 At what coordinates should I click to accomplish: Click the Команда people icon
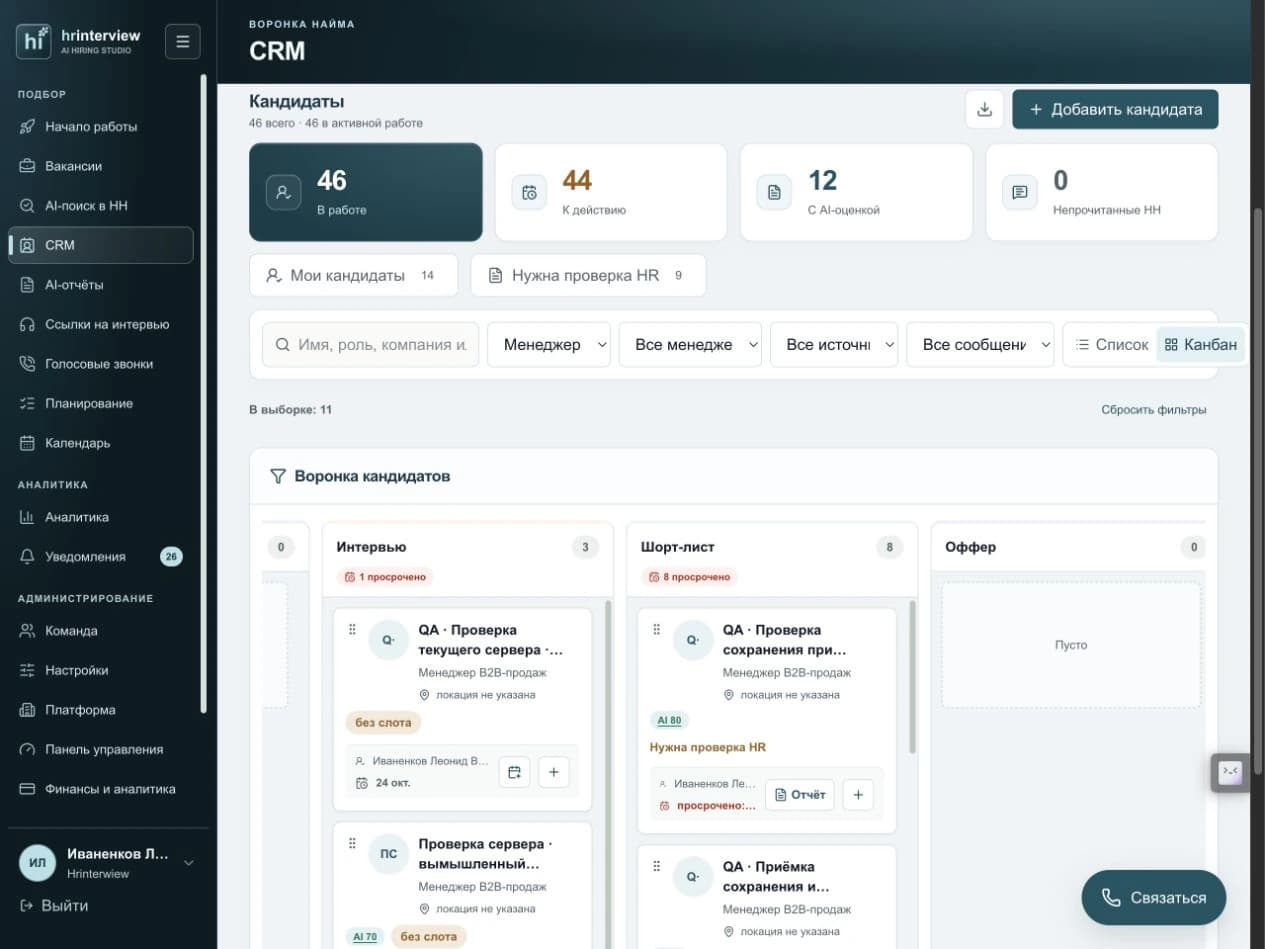click(27, 631)
